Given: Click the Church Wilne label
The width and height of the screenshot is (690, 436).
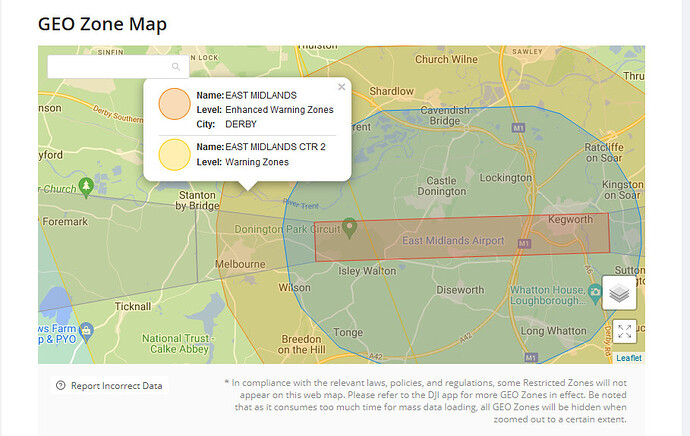Looking at the screenshot, I should tap(446, 59).
